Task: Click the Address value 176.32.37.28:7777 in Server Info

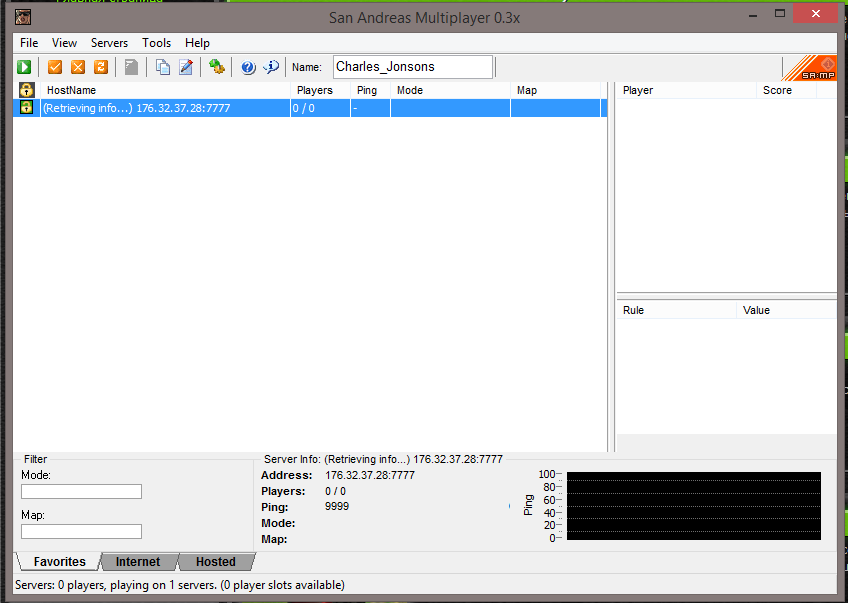Action: pyautogui.click(x=370, y=475)
